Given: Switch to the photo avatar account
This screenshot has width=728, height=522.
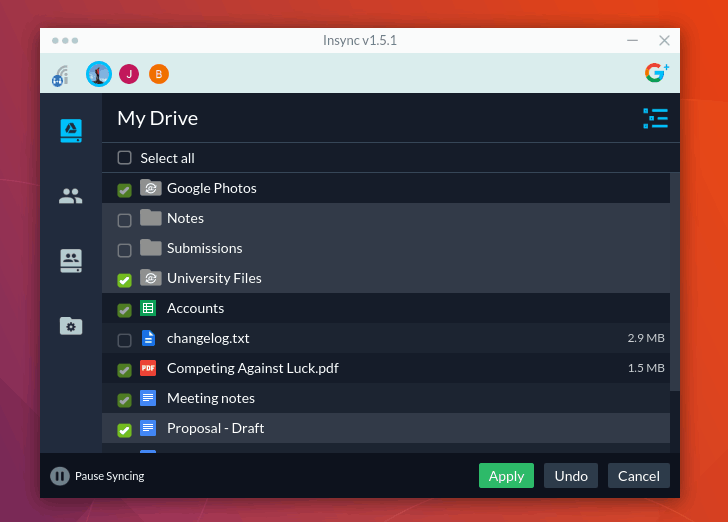Looking at the screenshot, I should (99, 74).
